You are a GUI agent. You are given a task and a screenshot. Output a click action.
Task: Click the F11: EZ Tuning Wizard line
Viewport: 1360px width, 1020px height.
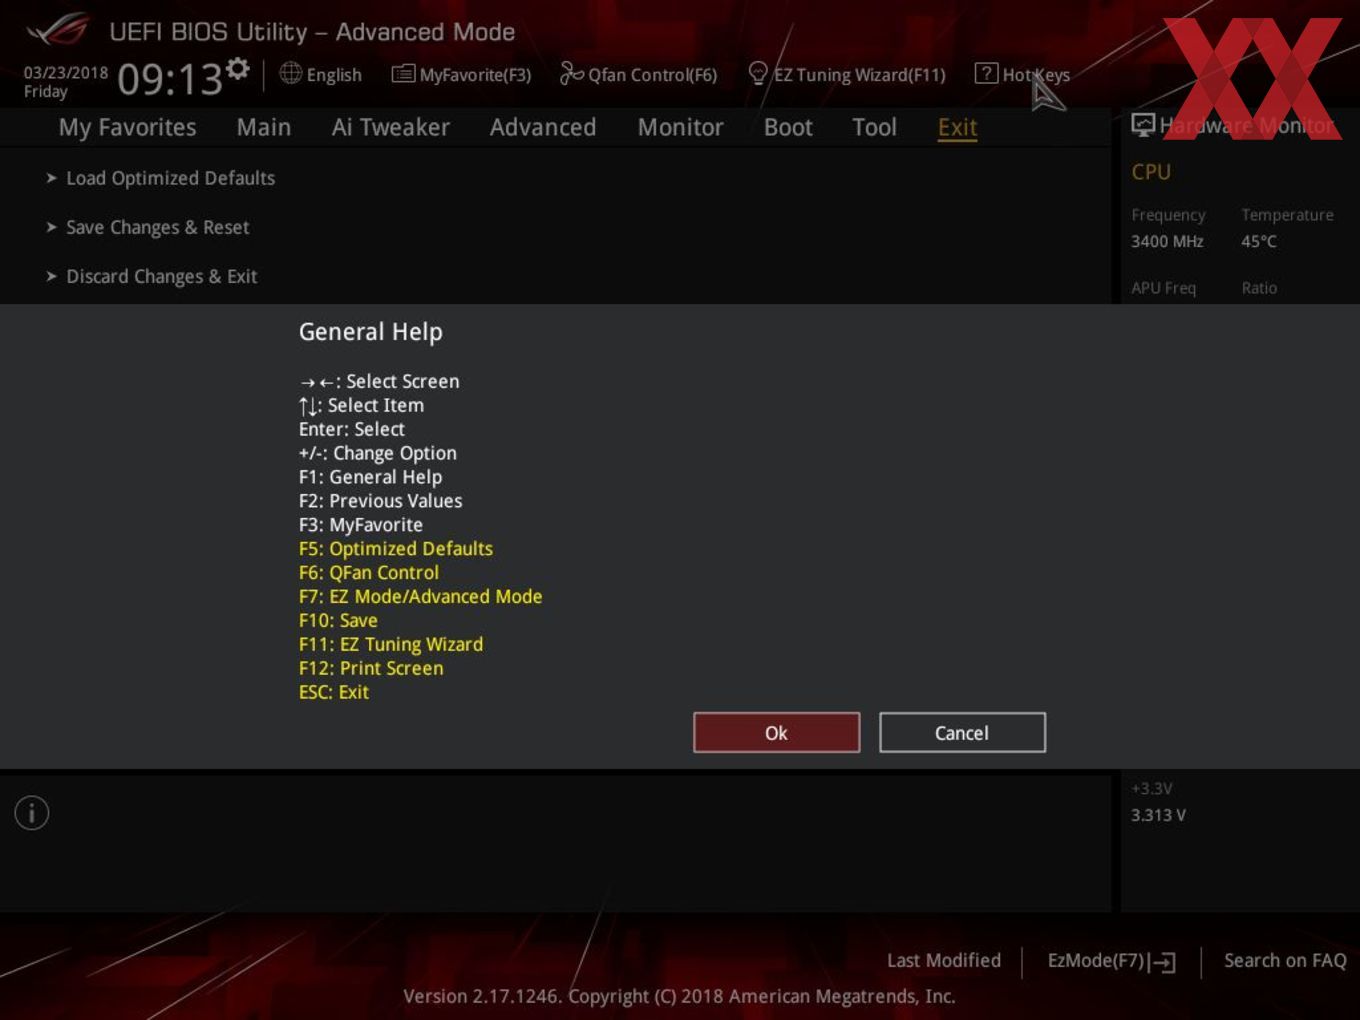click(391, 645)
